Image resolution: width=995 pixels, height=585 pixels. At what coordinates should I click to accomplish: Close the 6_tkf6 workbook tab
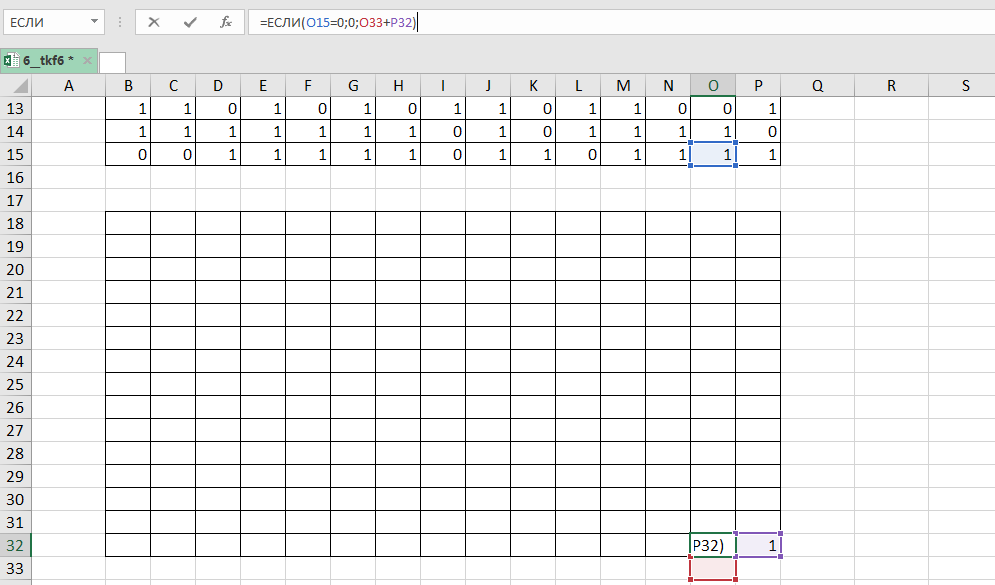(86, 61)
